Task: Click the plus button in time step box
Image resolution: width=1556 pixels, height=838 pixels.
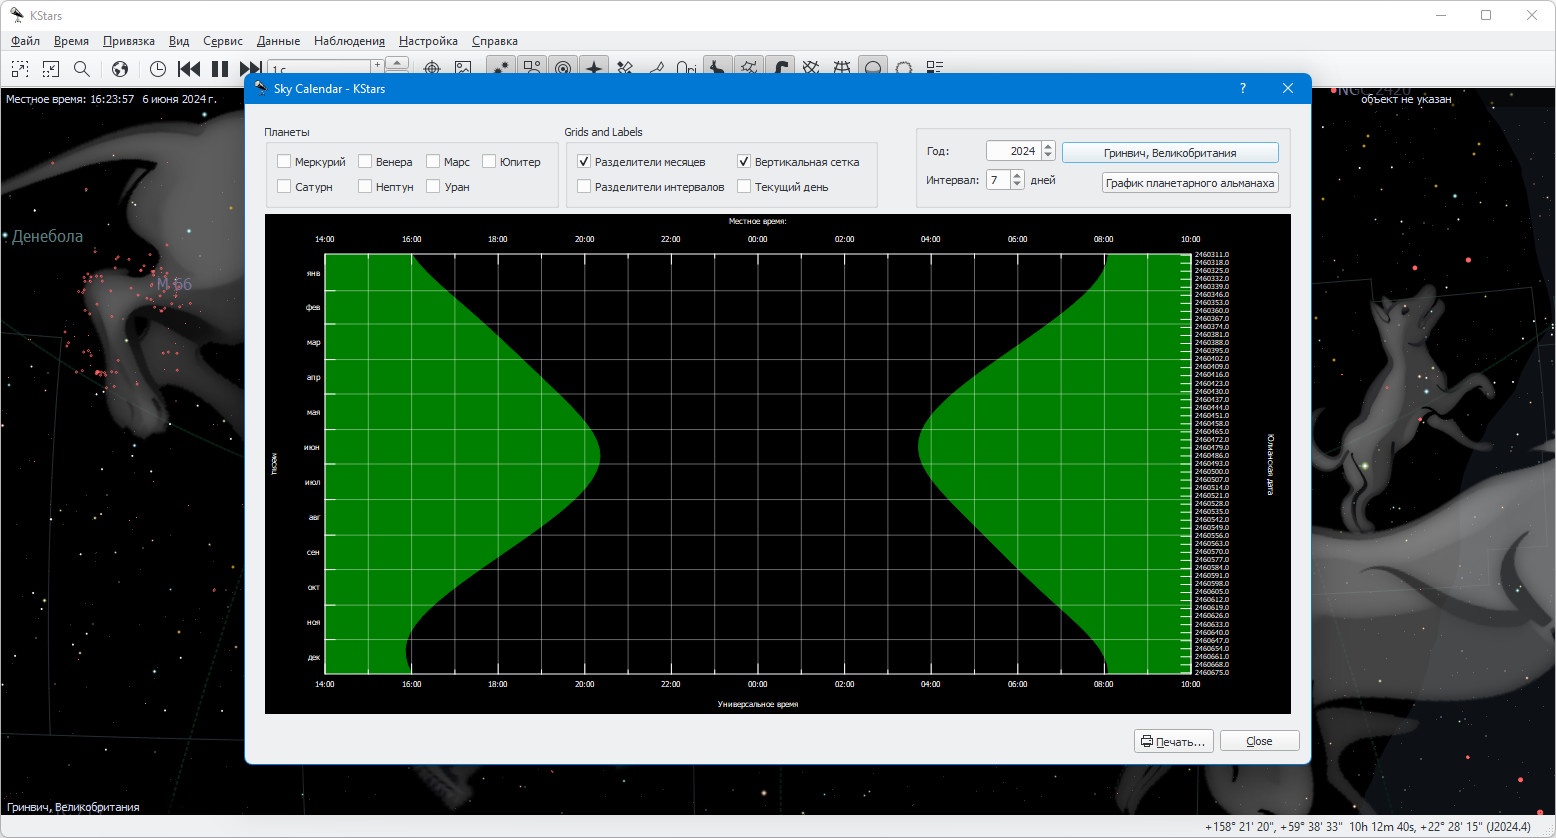Action: click(377, 66)
